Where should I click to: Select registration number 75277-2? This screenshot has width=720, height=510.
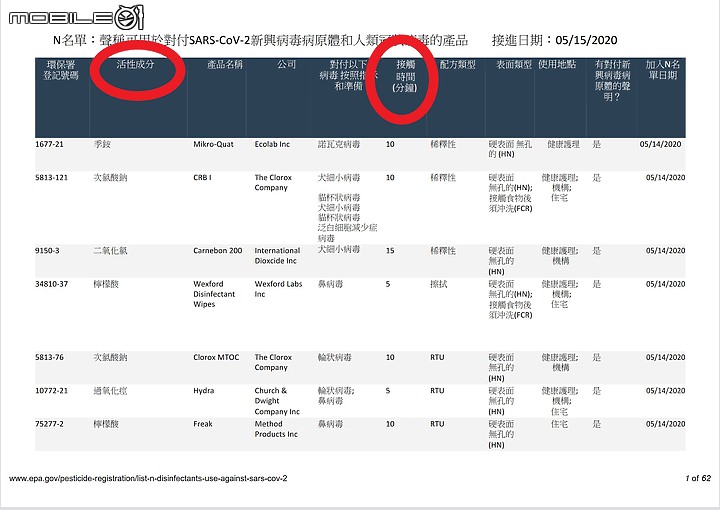[x=49, y=424]
